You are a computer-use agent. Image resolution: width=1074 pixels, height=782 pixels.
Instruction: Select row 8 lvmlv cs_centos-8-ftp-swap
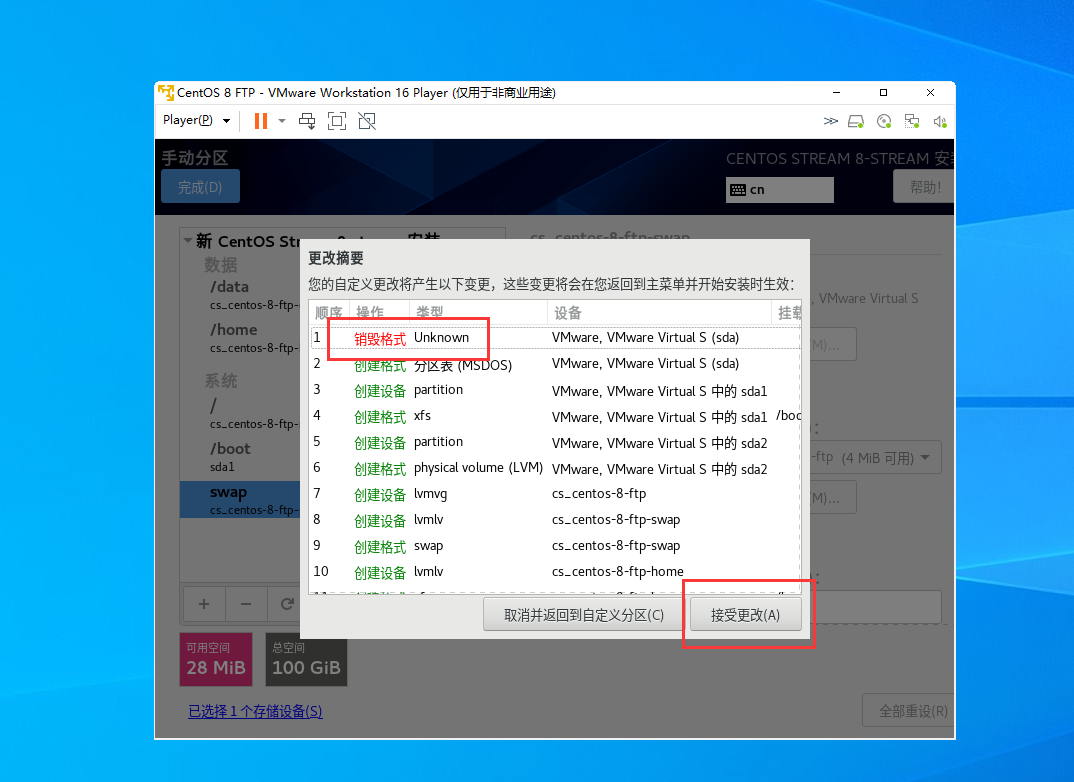555,520
